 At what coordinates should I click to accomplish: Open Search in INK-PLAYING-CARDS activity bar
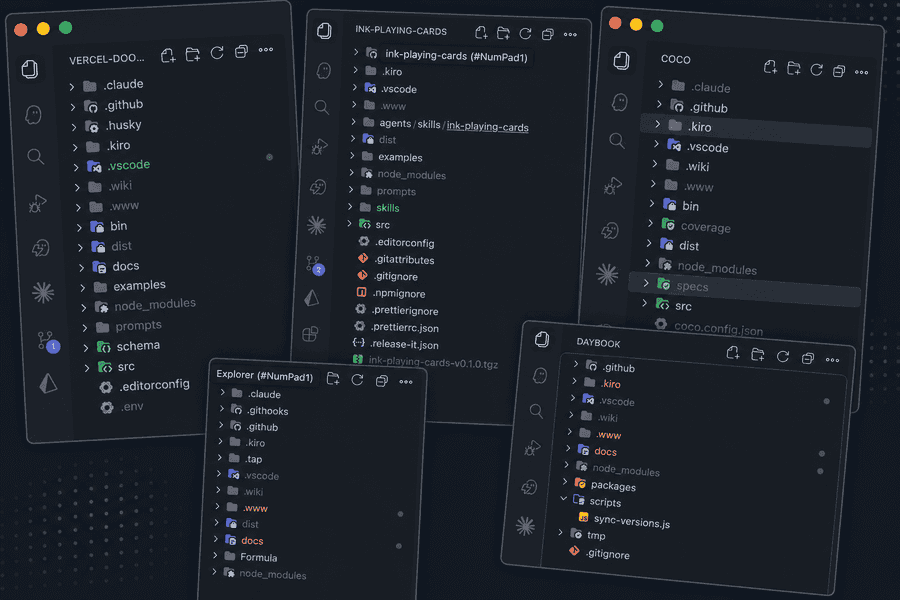pyautogui.click(x=321, y=107)
